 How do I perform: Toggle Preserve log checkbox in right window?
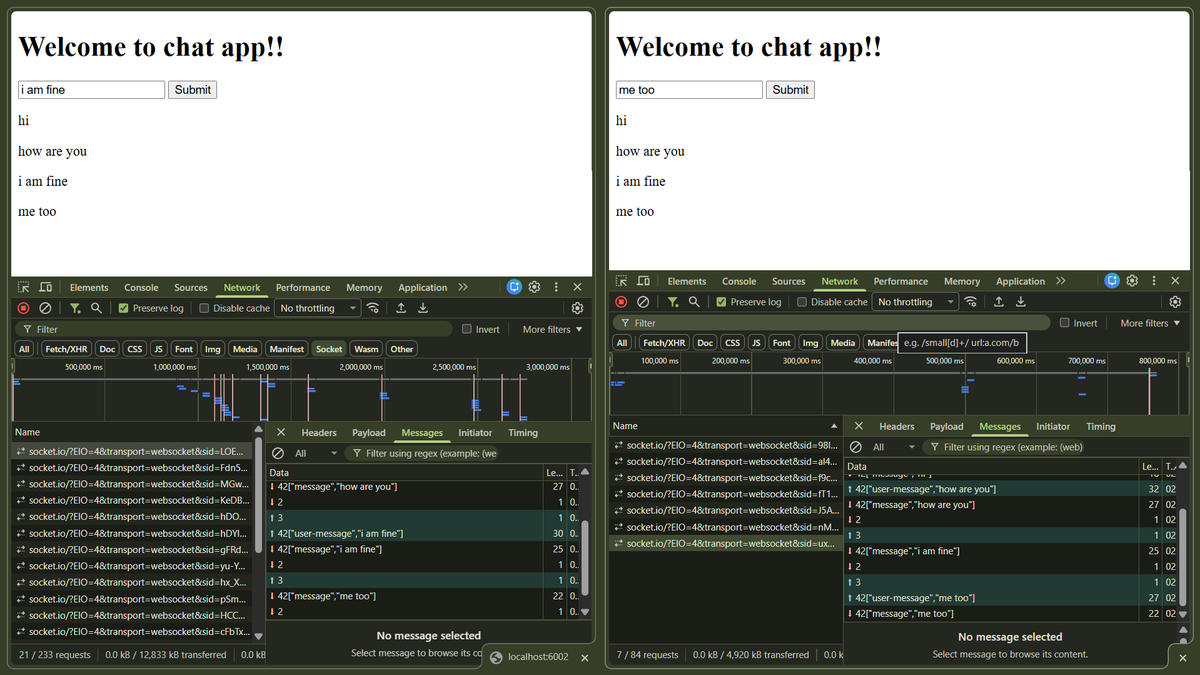tap(722, 302)
